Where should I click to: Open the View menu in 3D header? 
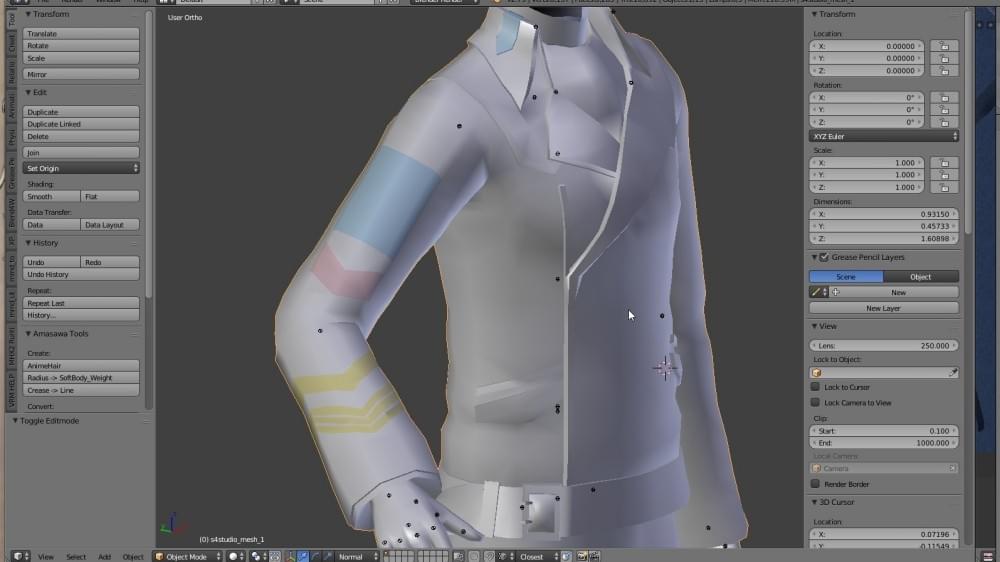click(46, 557)
